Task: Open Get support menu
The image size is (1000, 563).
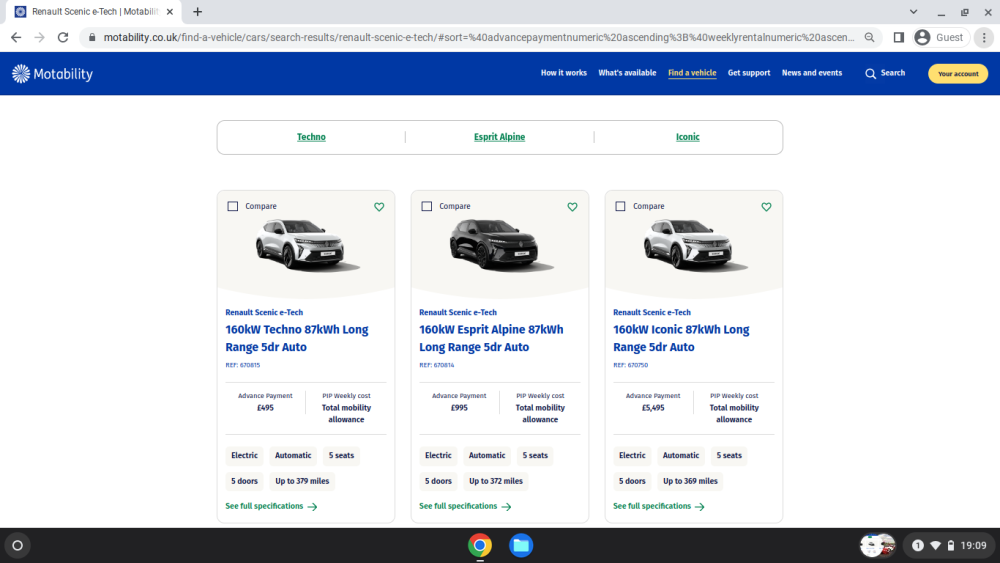Action: point(749,73)
